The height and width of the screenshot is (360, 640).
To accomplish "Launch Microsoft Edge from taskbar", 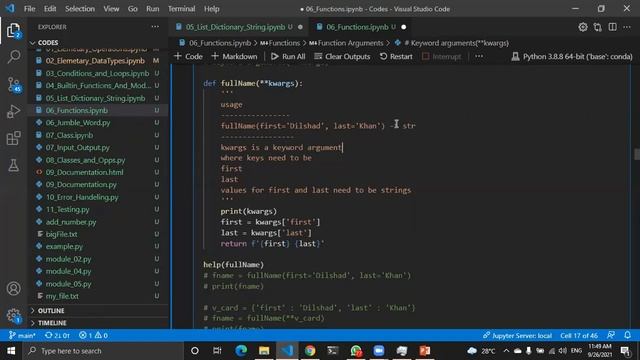I will coord(241,351).
